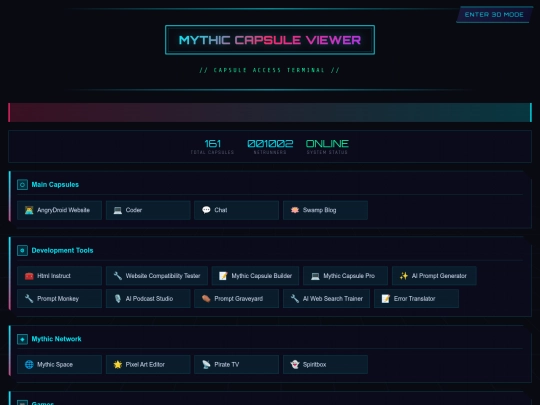Click the memo icon on Error Translator
Image resolution: width=540 pixels, height=405 pixels.
click(386, 299)
